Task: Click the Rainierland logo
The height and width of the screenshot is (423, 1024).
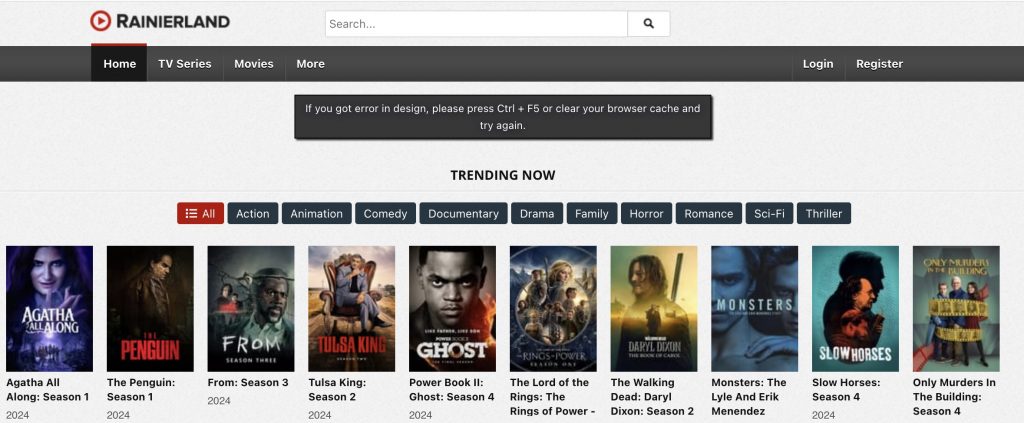Action: click(160, 21)
